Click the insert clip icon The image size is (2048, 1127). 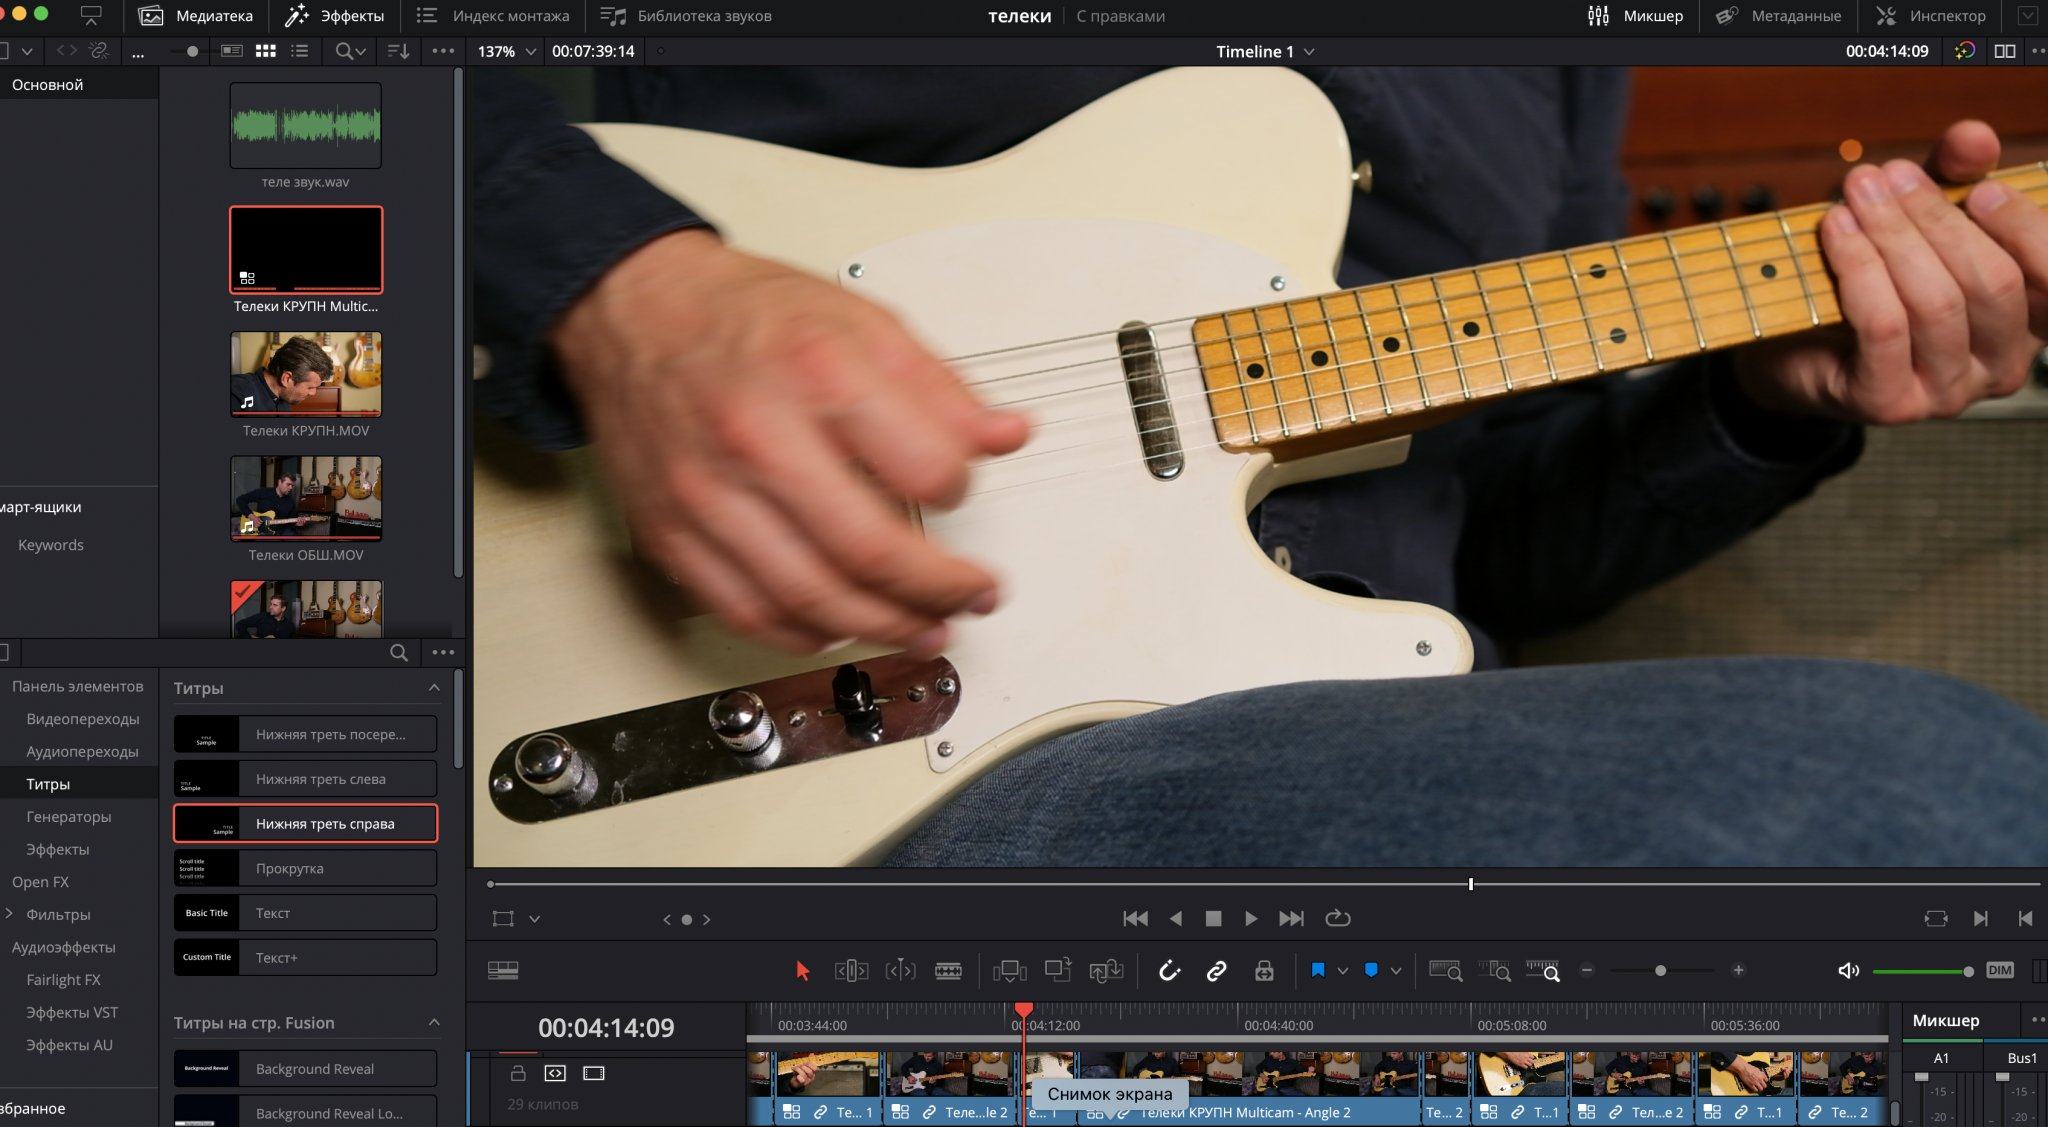1009,970
